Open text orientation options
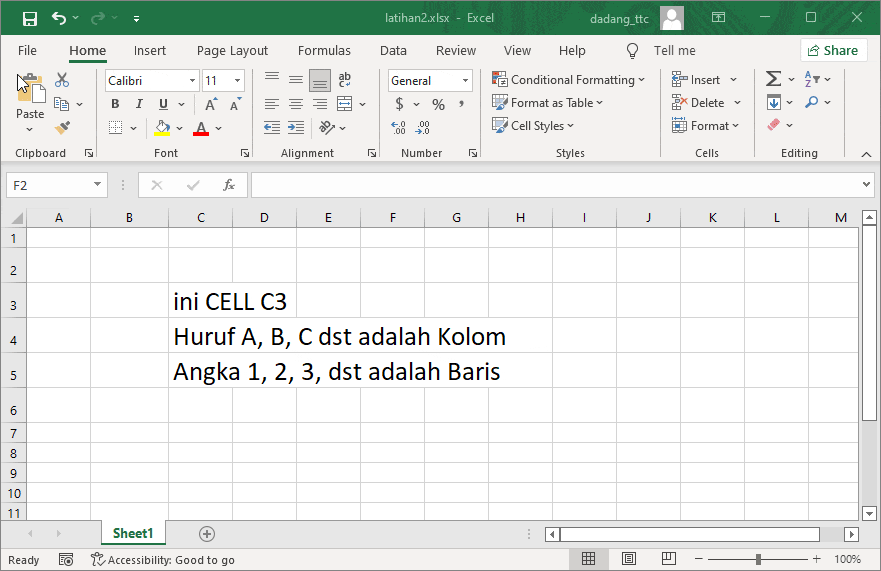The width and height of the screenshot is (881, 571). coord(327,128)
